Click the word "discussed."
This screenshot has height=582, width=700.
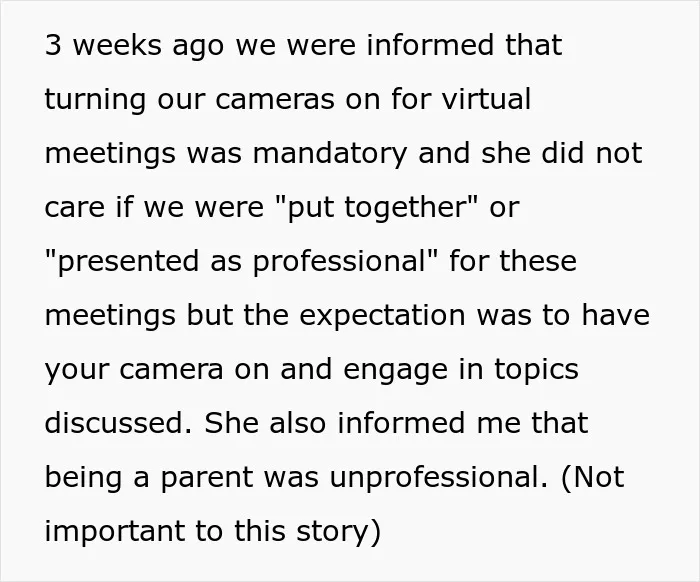pyautogui.click(x=118, y=423)
